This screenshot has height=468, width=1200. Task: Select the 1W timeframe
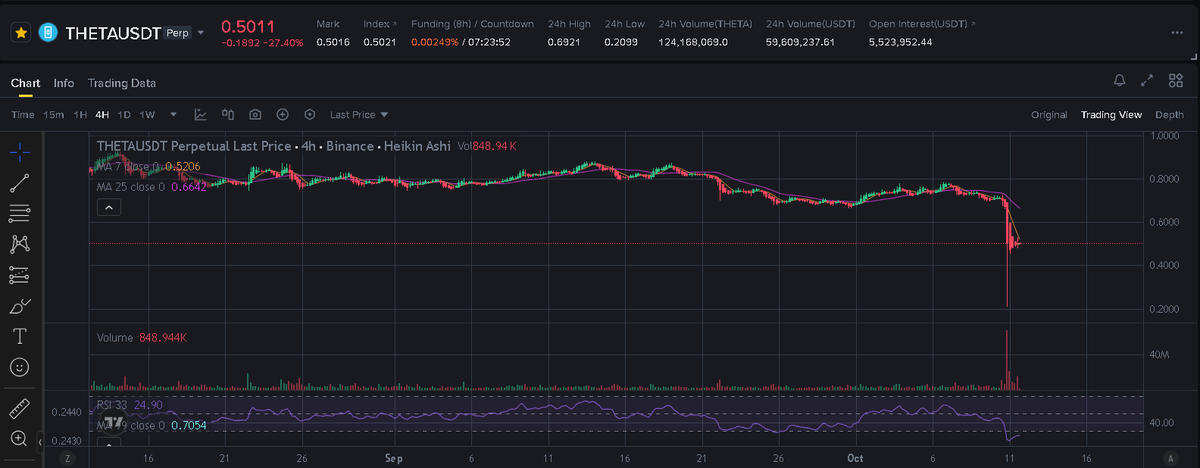147,115
